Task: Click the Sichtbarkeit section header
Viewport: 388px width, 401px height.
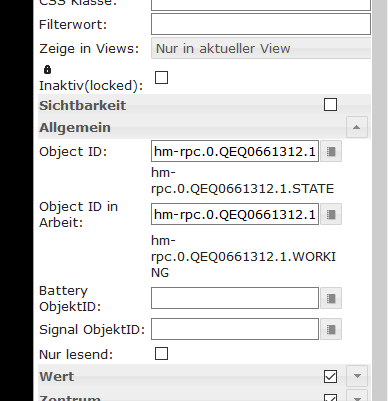Action: [x=82, y=105]
